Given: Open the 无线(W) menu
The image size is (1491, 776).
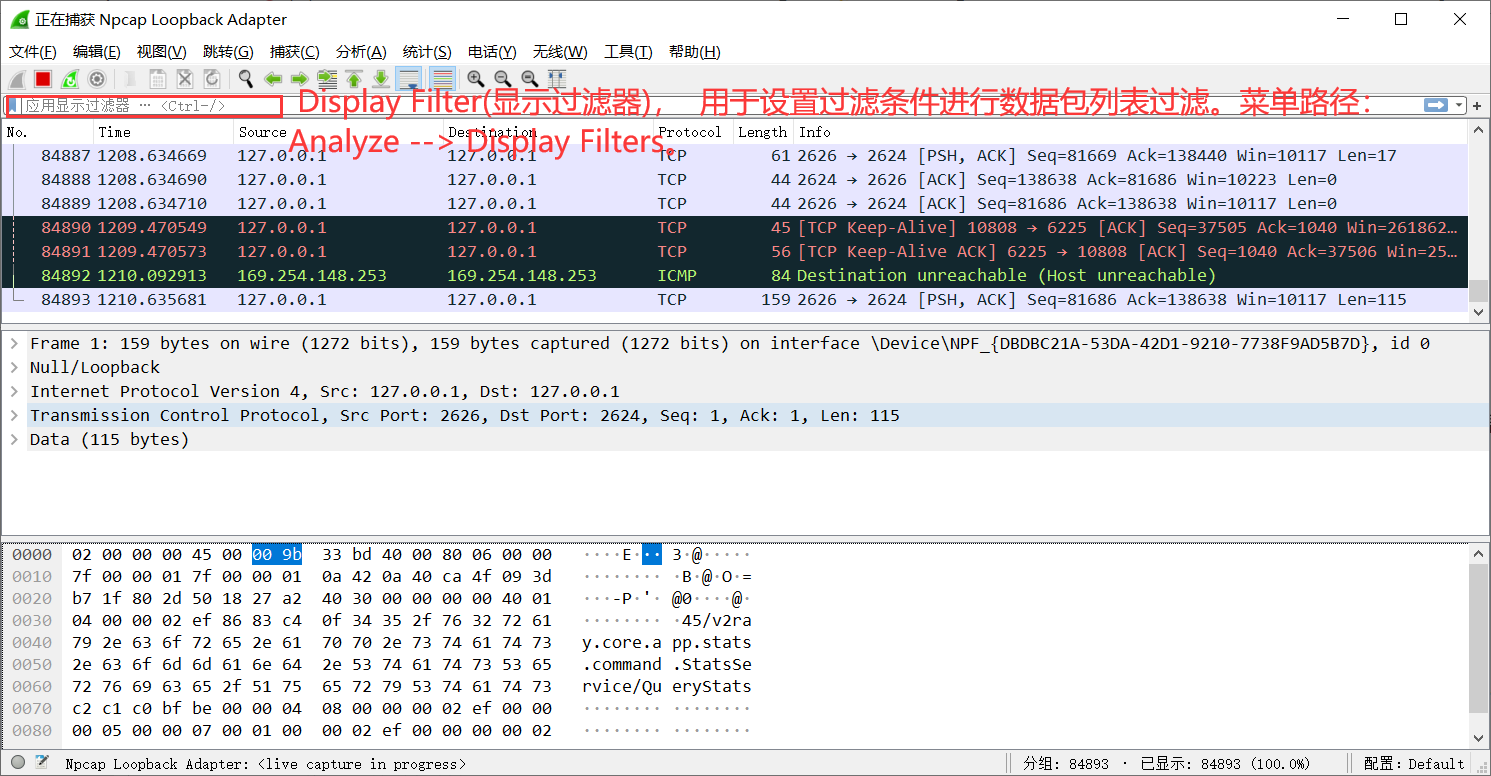Looking at the screenshot, I should click(x=560, y=52).
